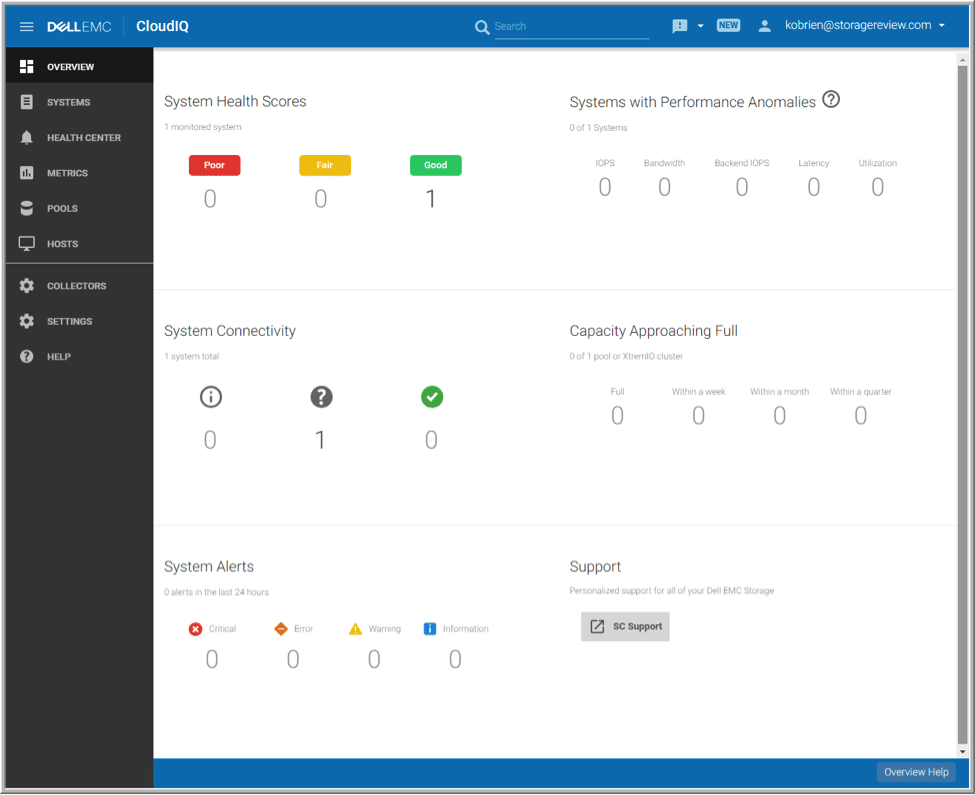The width and height of the screenshot is (975, 795).
Task: Click the user profile icon
Action: pos(765,25)
